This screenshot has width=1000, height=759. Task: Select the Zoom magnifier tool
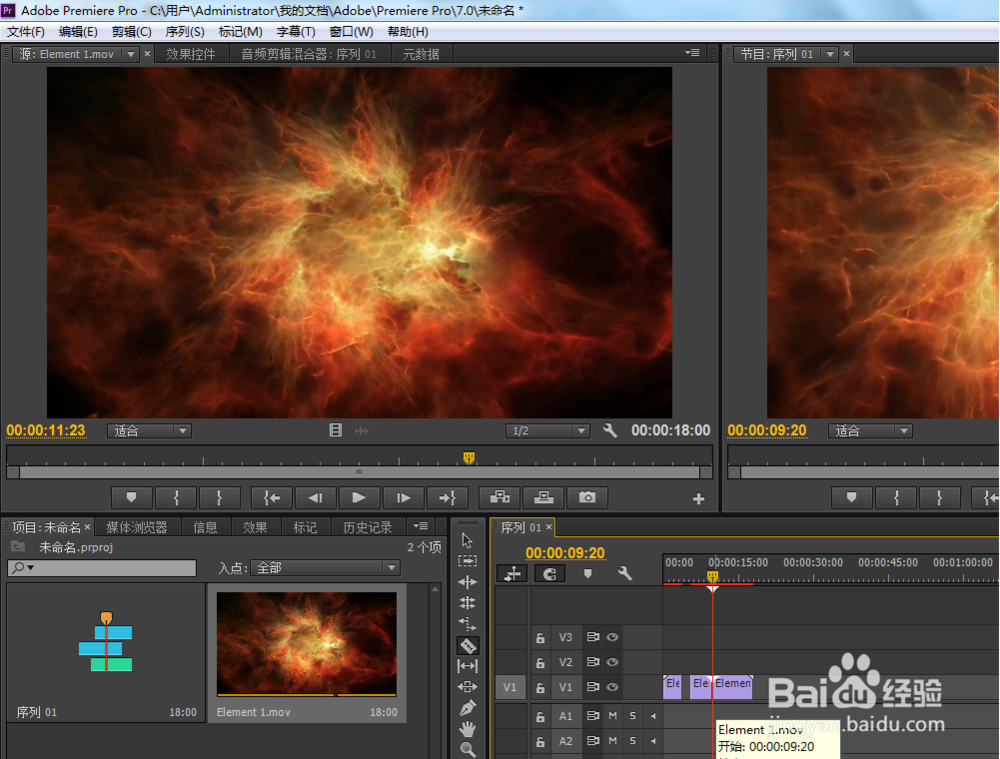467,749
